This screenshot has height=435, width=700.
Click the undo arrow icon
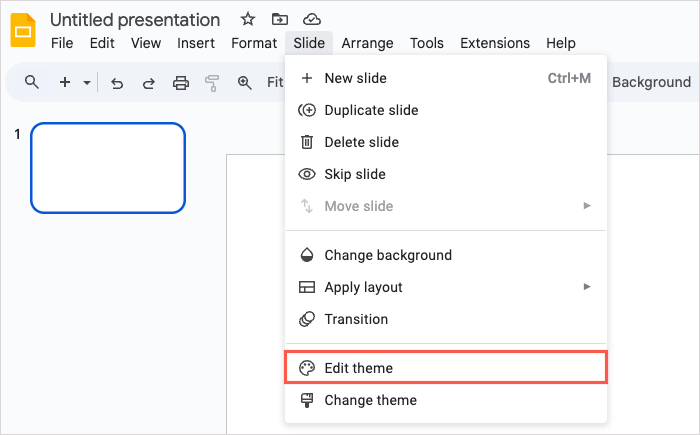117,83
